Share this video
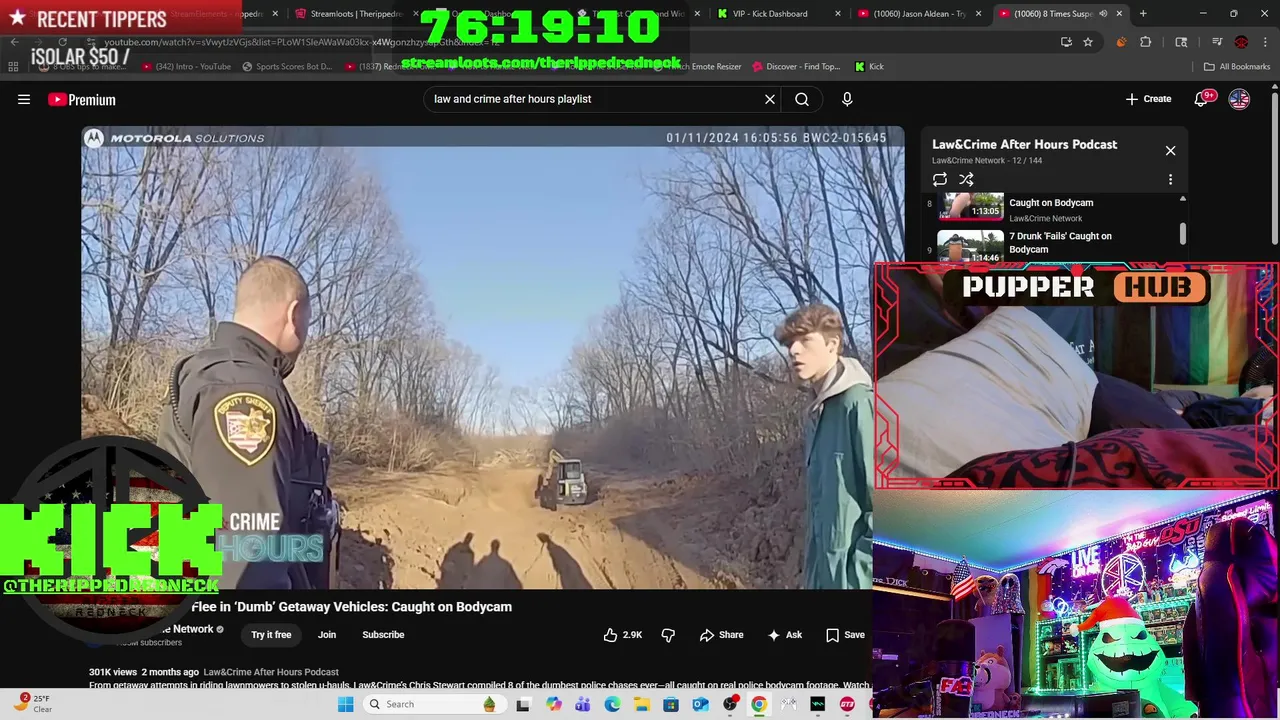This screenshot has width=1280, height=720. 721,635
